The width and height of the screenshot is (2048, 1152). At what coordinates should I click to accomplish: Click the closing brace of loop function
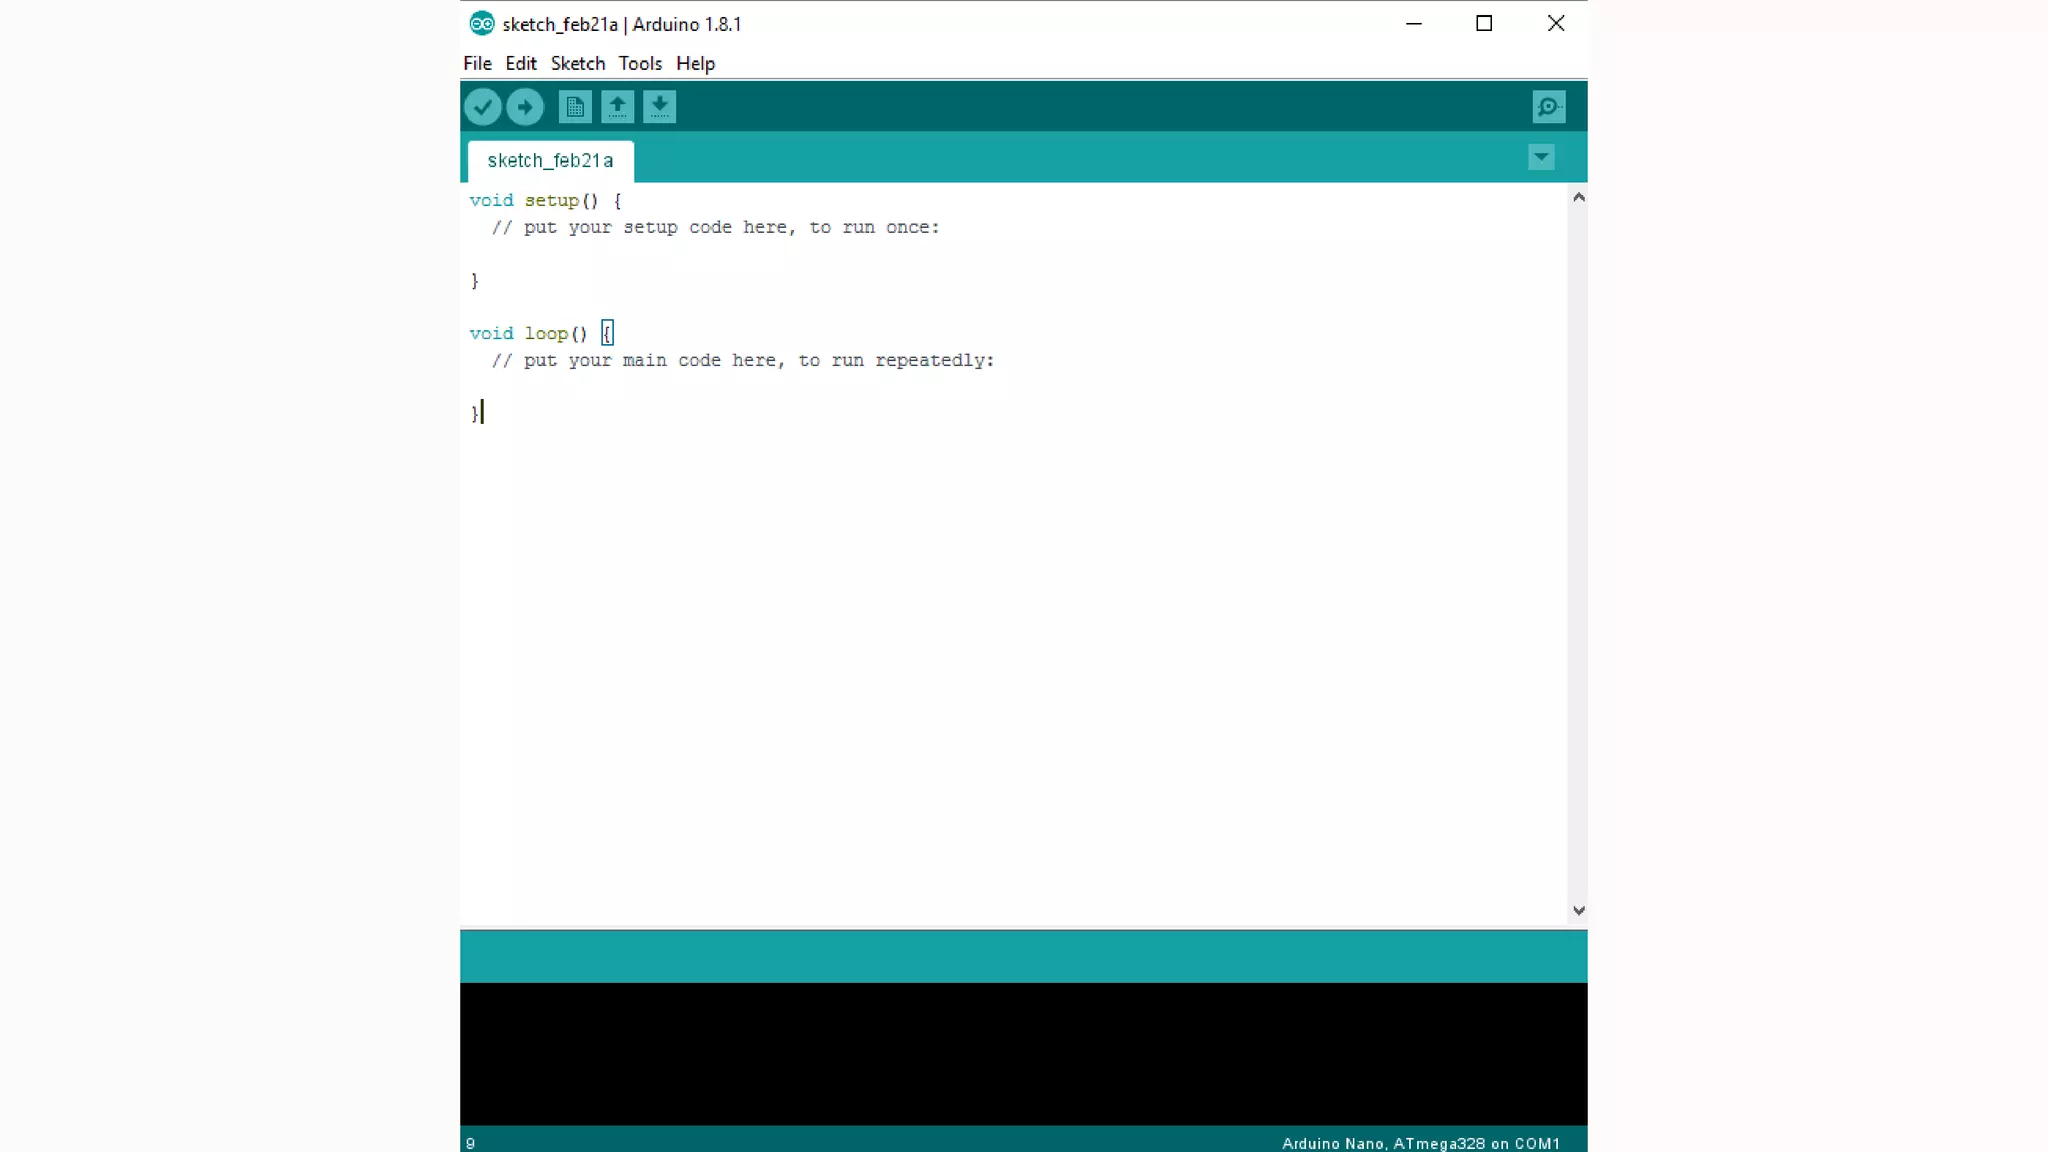click(x=475, y=413)
